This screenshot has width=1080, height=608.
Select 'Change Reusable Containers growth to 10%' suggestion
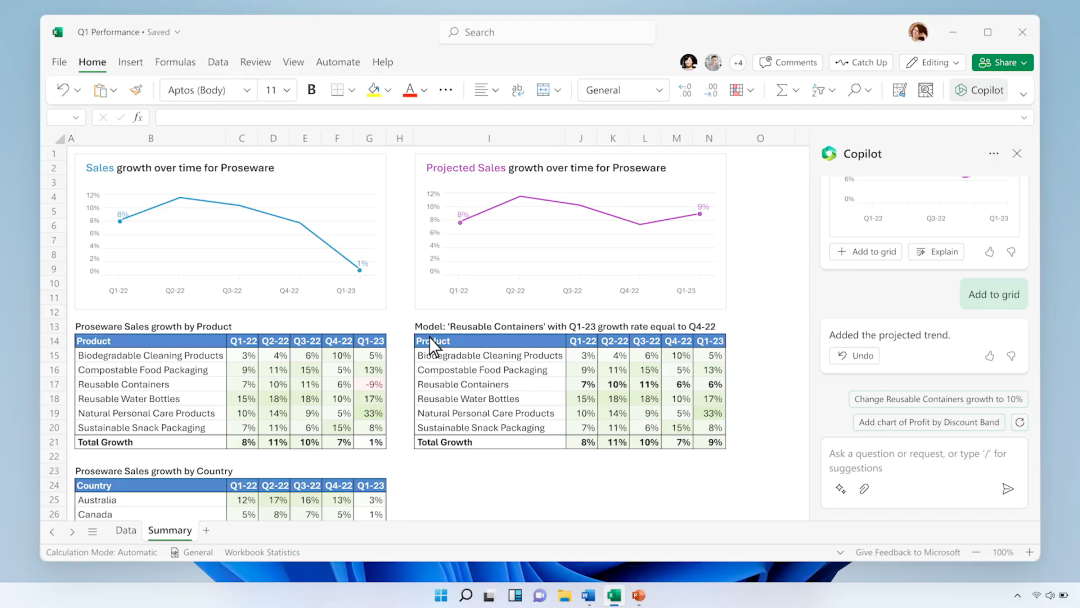(x=938, y=399)
